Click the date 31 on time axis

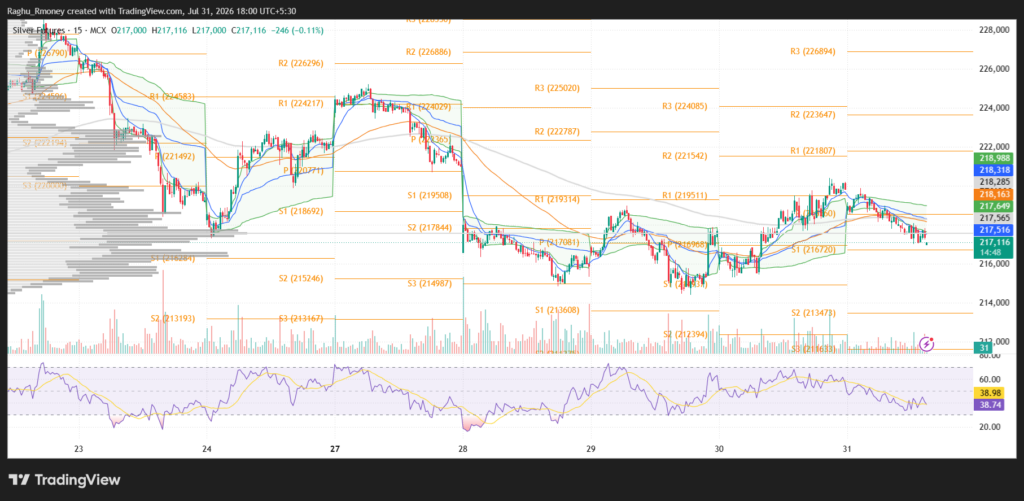point(846,449)
